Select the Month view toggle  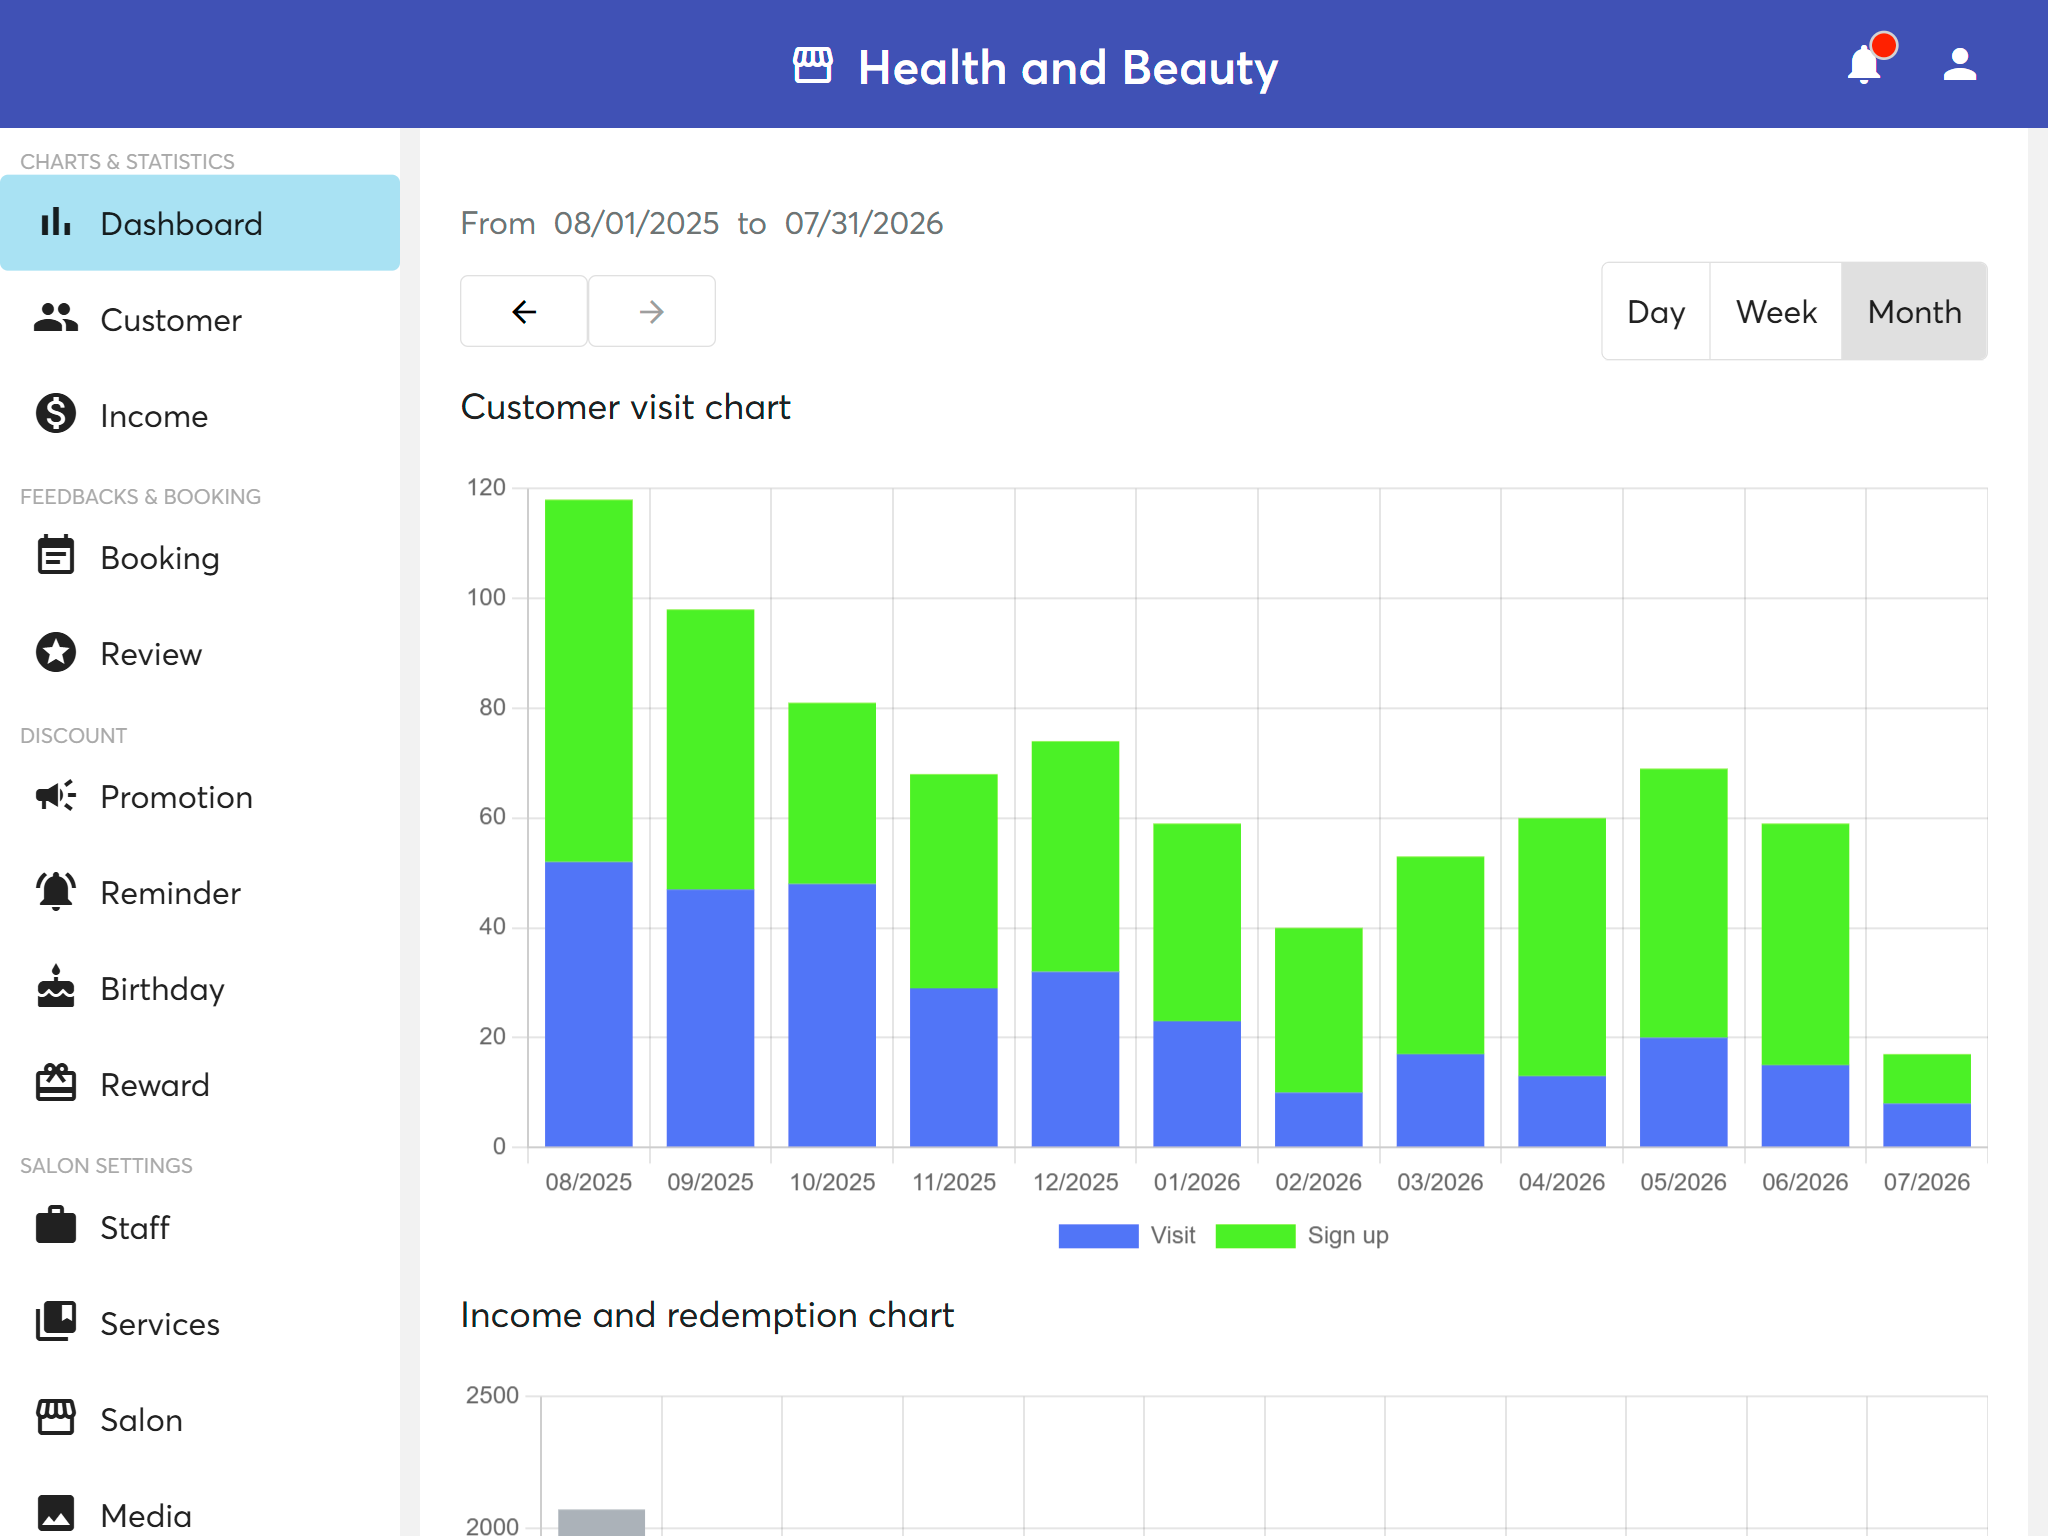point(1914,311)
